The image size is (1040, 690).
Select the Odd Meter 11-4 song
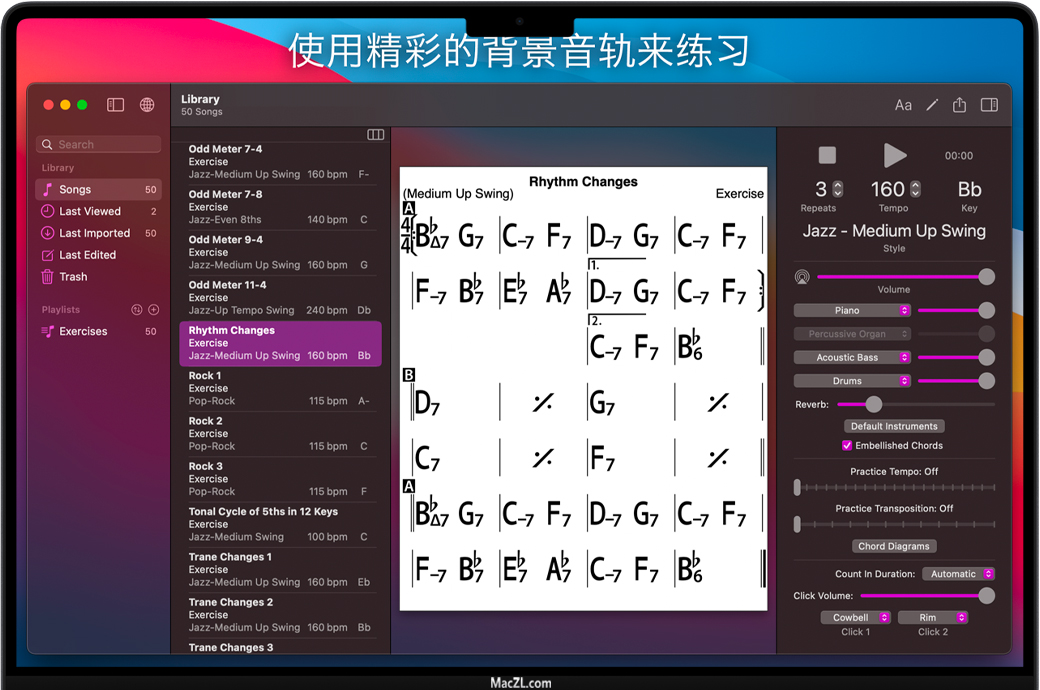(280, 298)
